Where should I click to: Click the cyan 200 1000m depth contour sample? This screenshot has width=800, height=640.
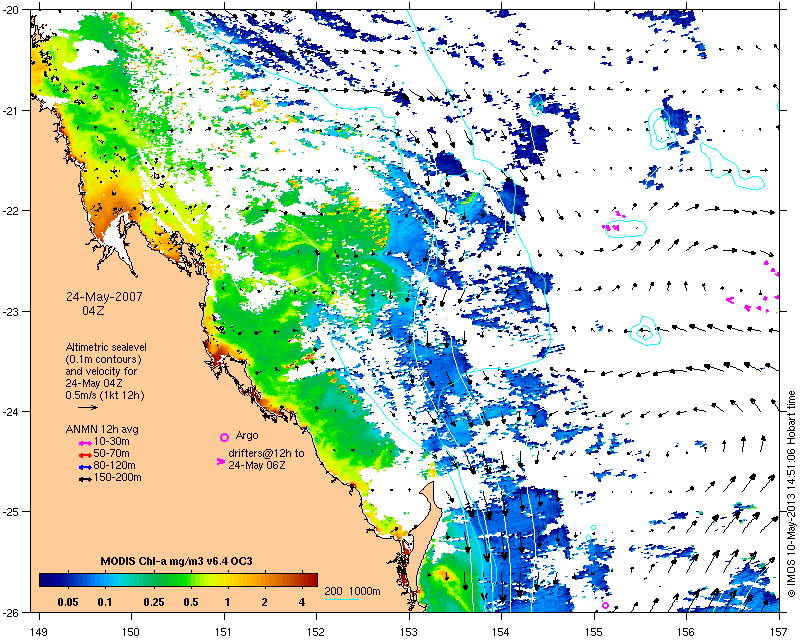pyautogui.click(x=342, y=599)
